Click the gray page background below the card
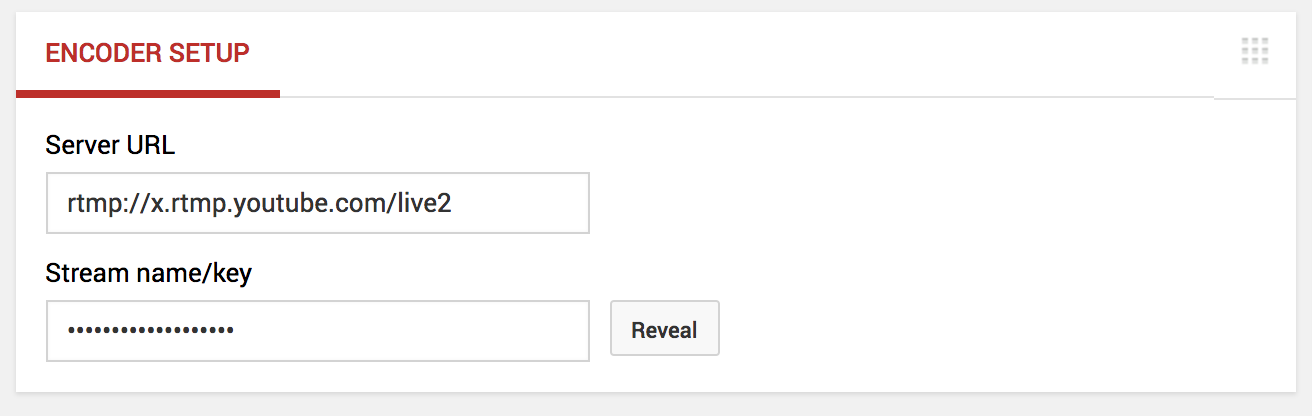 656,405
